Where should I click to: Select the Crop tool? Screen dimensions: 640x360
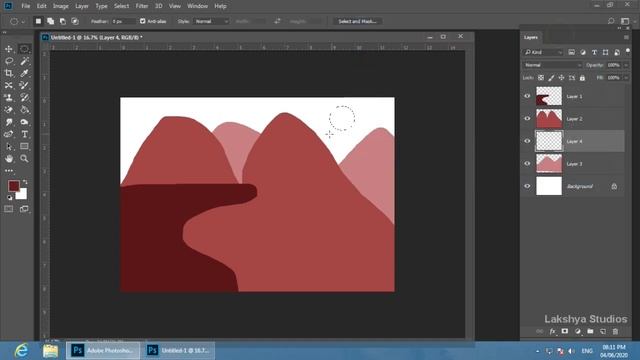pyautogui.click(x=9, y=73)
